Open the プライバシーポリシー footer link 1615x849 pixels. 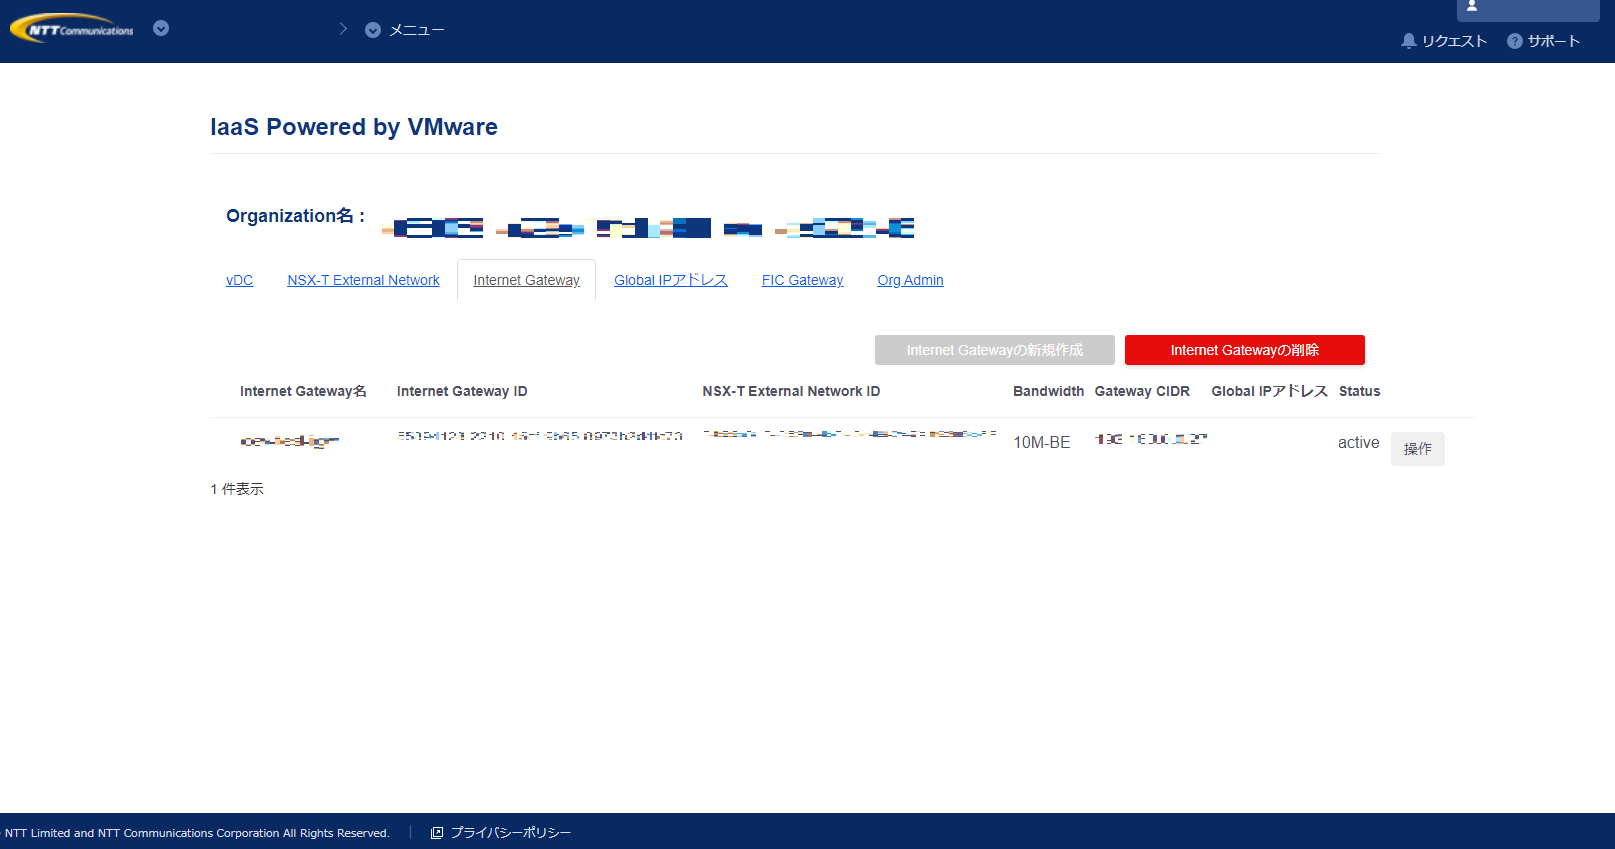point(511,832)
